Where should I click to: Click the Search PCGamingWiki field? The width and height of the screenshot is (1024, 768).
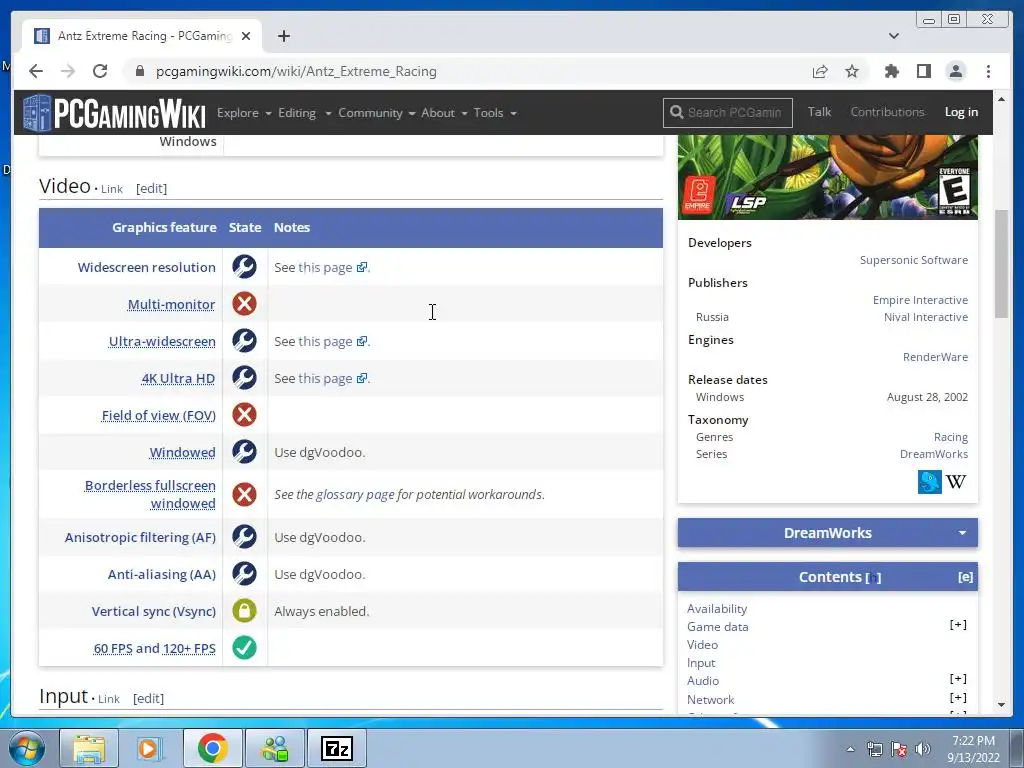[x=728, y=112]
